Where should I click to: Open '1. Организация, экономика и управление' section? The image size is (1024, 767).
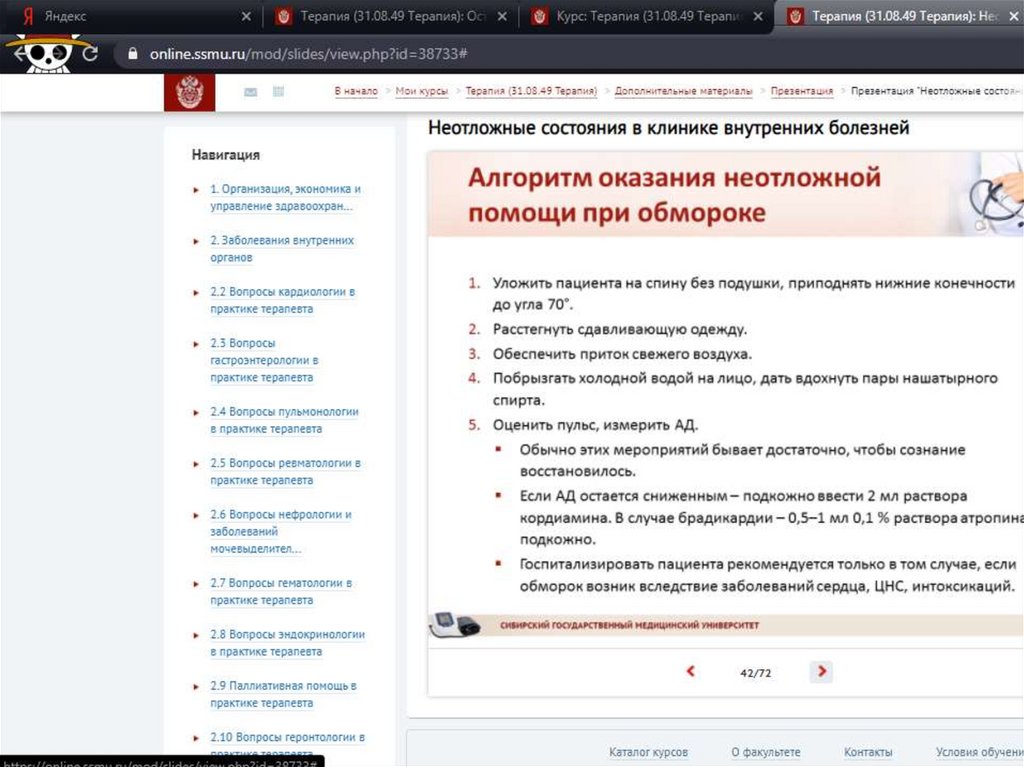(x=285, y=197)
